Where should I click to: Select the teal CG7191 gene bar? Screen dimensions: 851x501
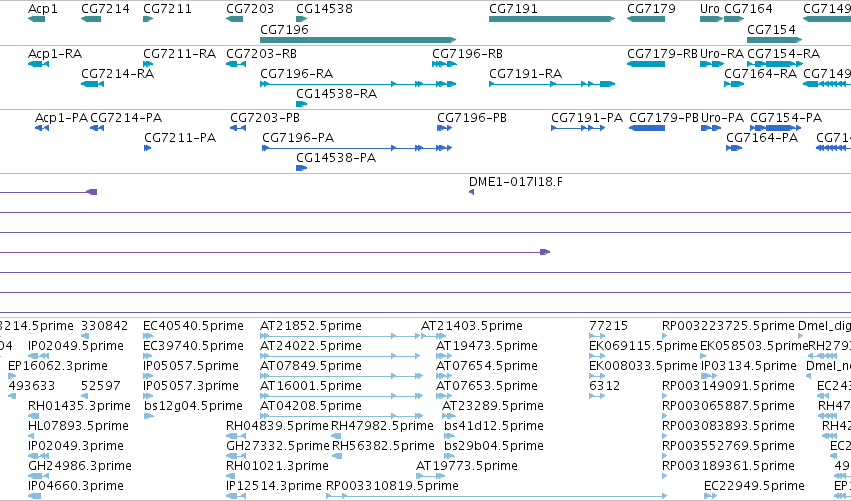click(x=552, y=19)
